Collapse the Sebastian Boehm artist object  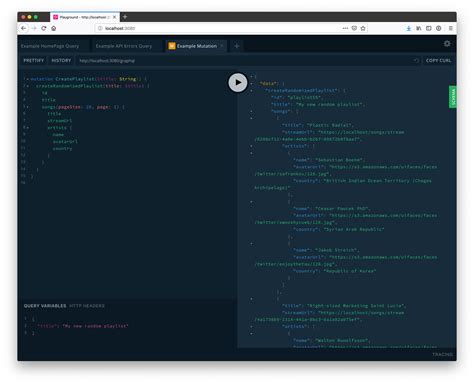(x=252, y=153)
